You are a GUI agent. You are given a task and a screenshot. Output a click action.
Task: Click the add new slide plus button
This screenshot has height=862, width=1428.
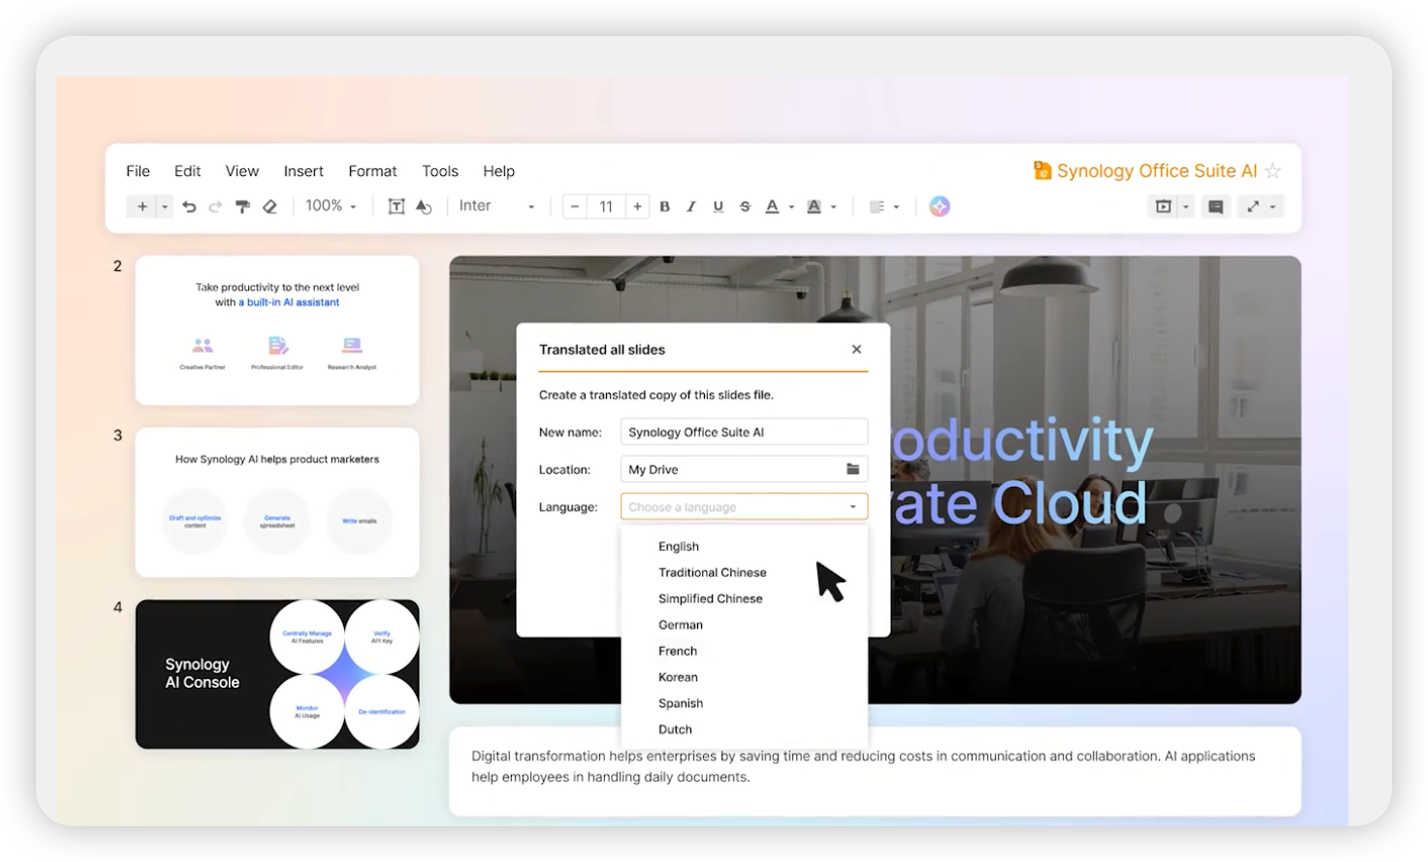(142, 206)
